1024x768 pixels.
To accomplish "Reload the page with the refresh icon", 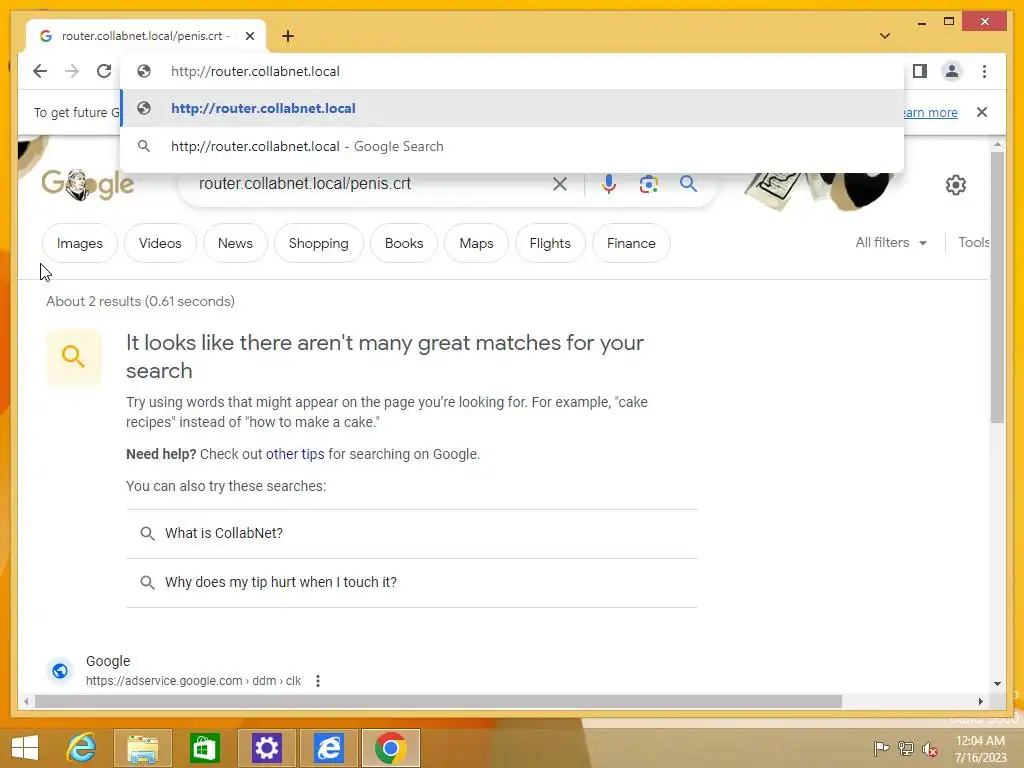I will tap(104, 71).
